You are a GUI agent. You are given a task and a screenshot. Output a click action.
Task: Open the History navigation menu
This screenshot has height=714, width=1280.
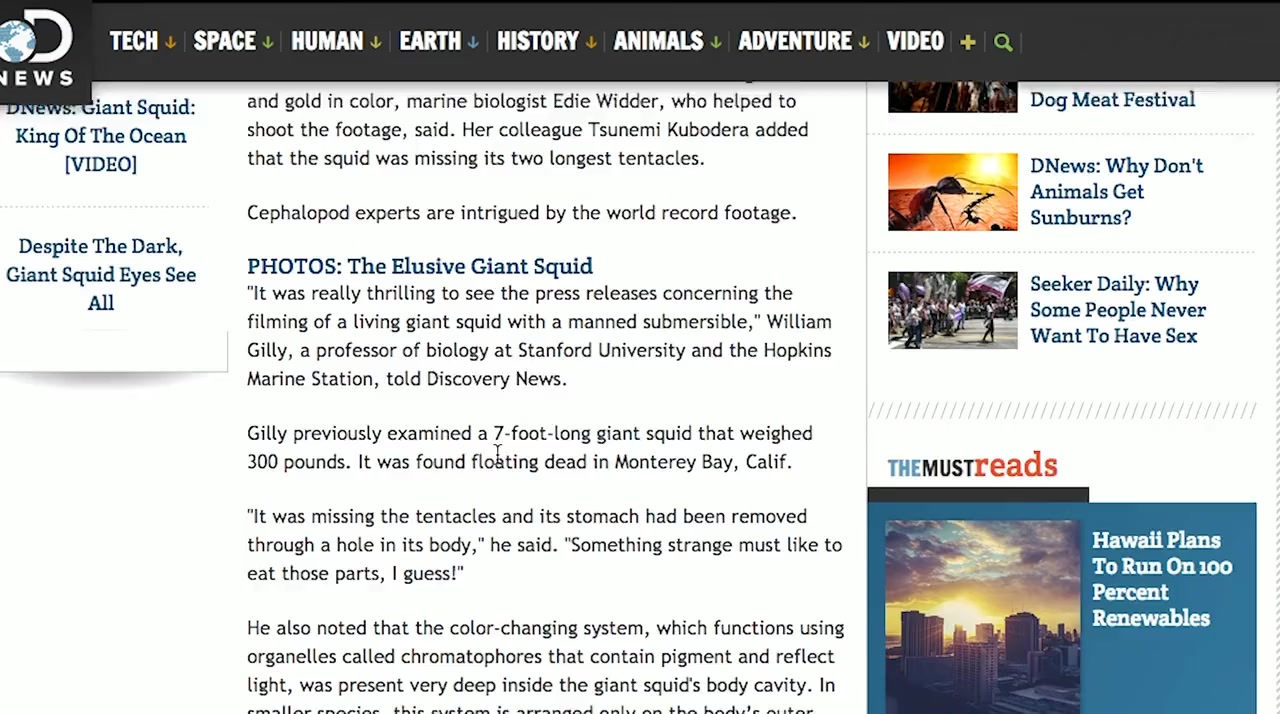(537, 41)
